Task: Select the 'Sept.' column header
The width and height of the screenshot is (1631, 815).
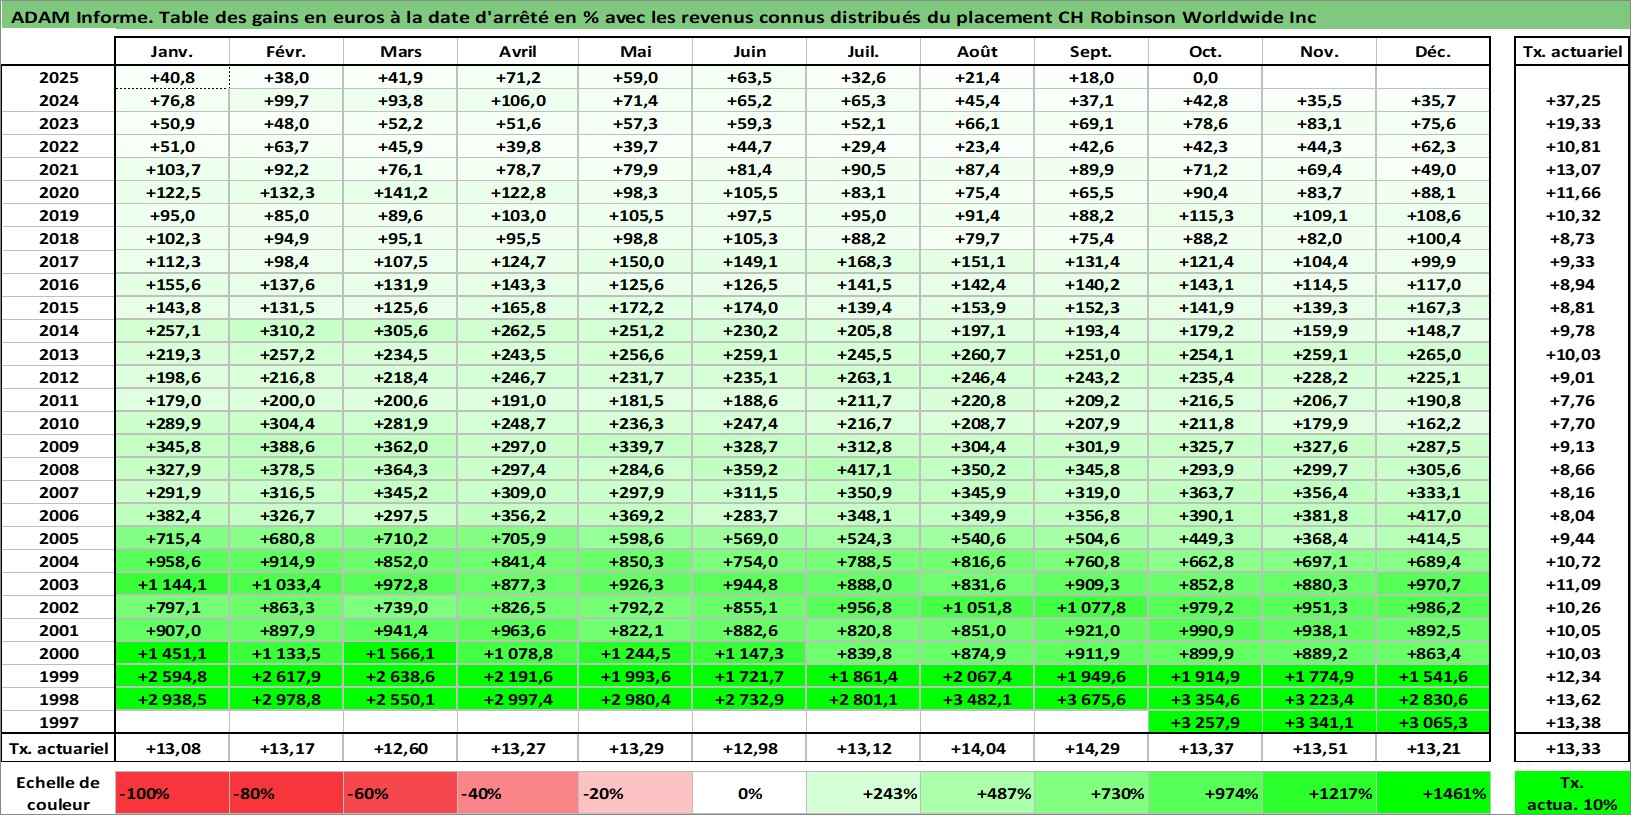Action: [1091, 52]
